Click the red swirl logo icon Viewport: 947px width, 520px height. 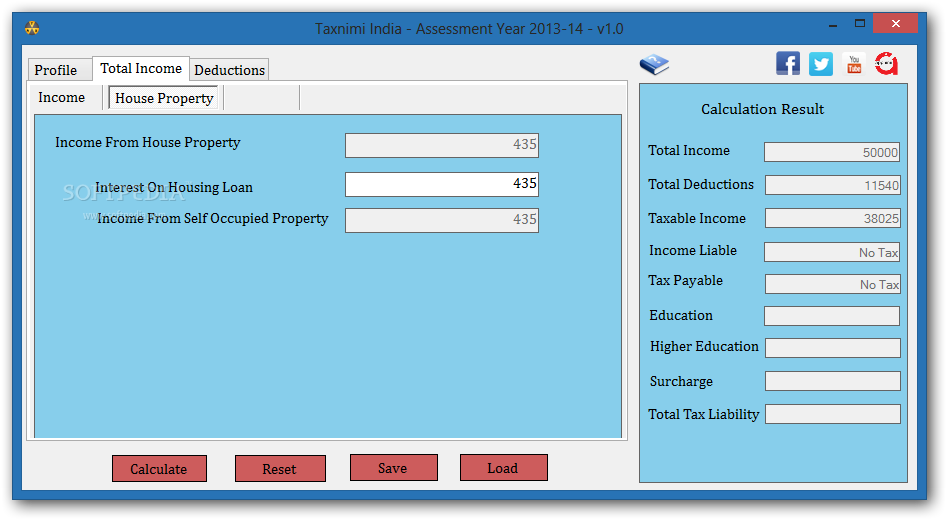tap(887, 63)
